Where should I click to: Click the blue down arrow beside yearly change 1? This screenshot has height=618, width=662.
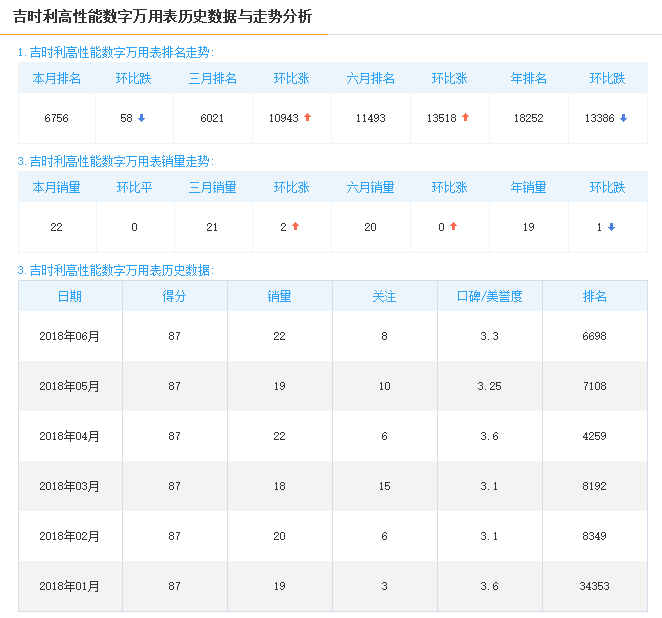click(611, 227)
